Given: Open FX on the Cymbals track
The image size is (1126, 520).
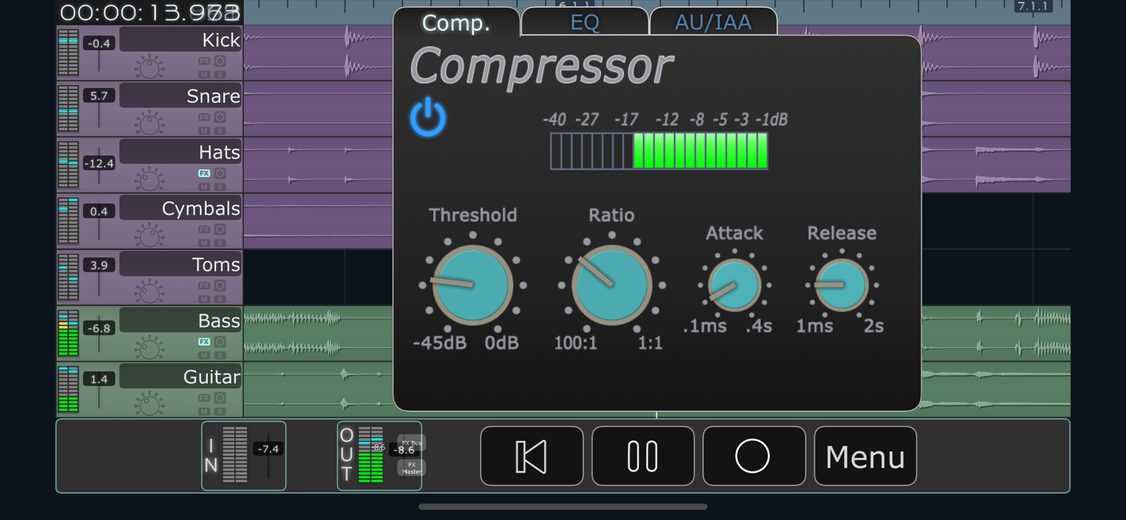Looking at the screenshot, I should (x=204, y=230).
